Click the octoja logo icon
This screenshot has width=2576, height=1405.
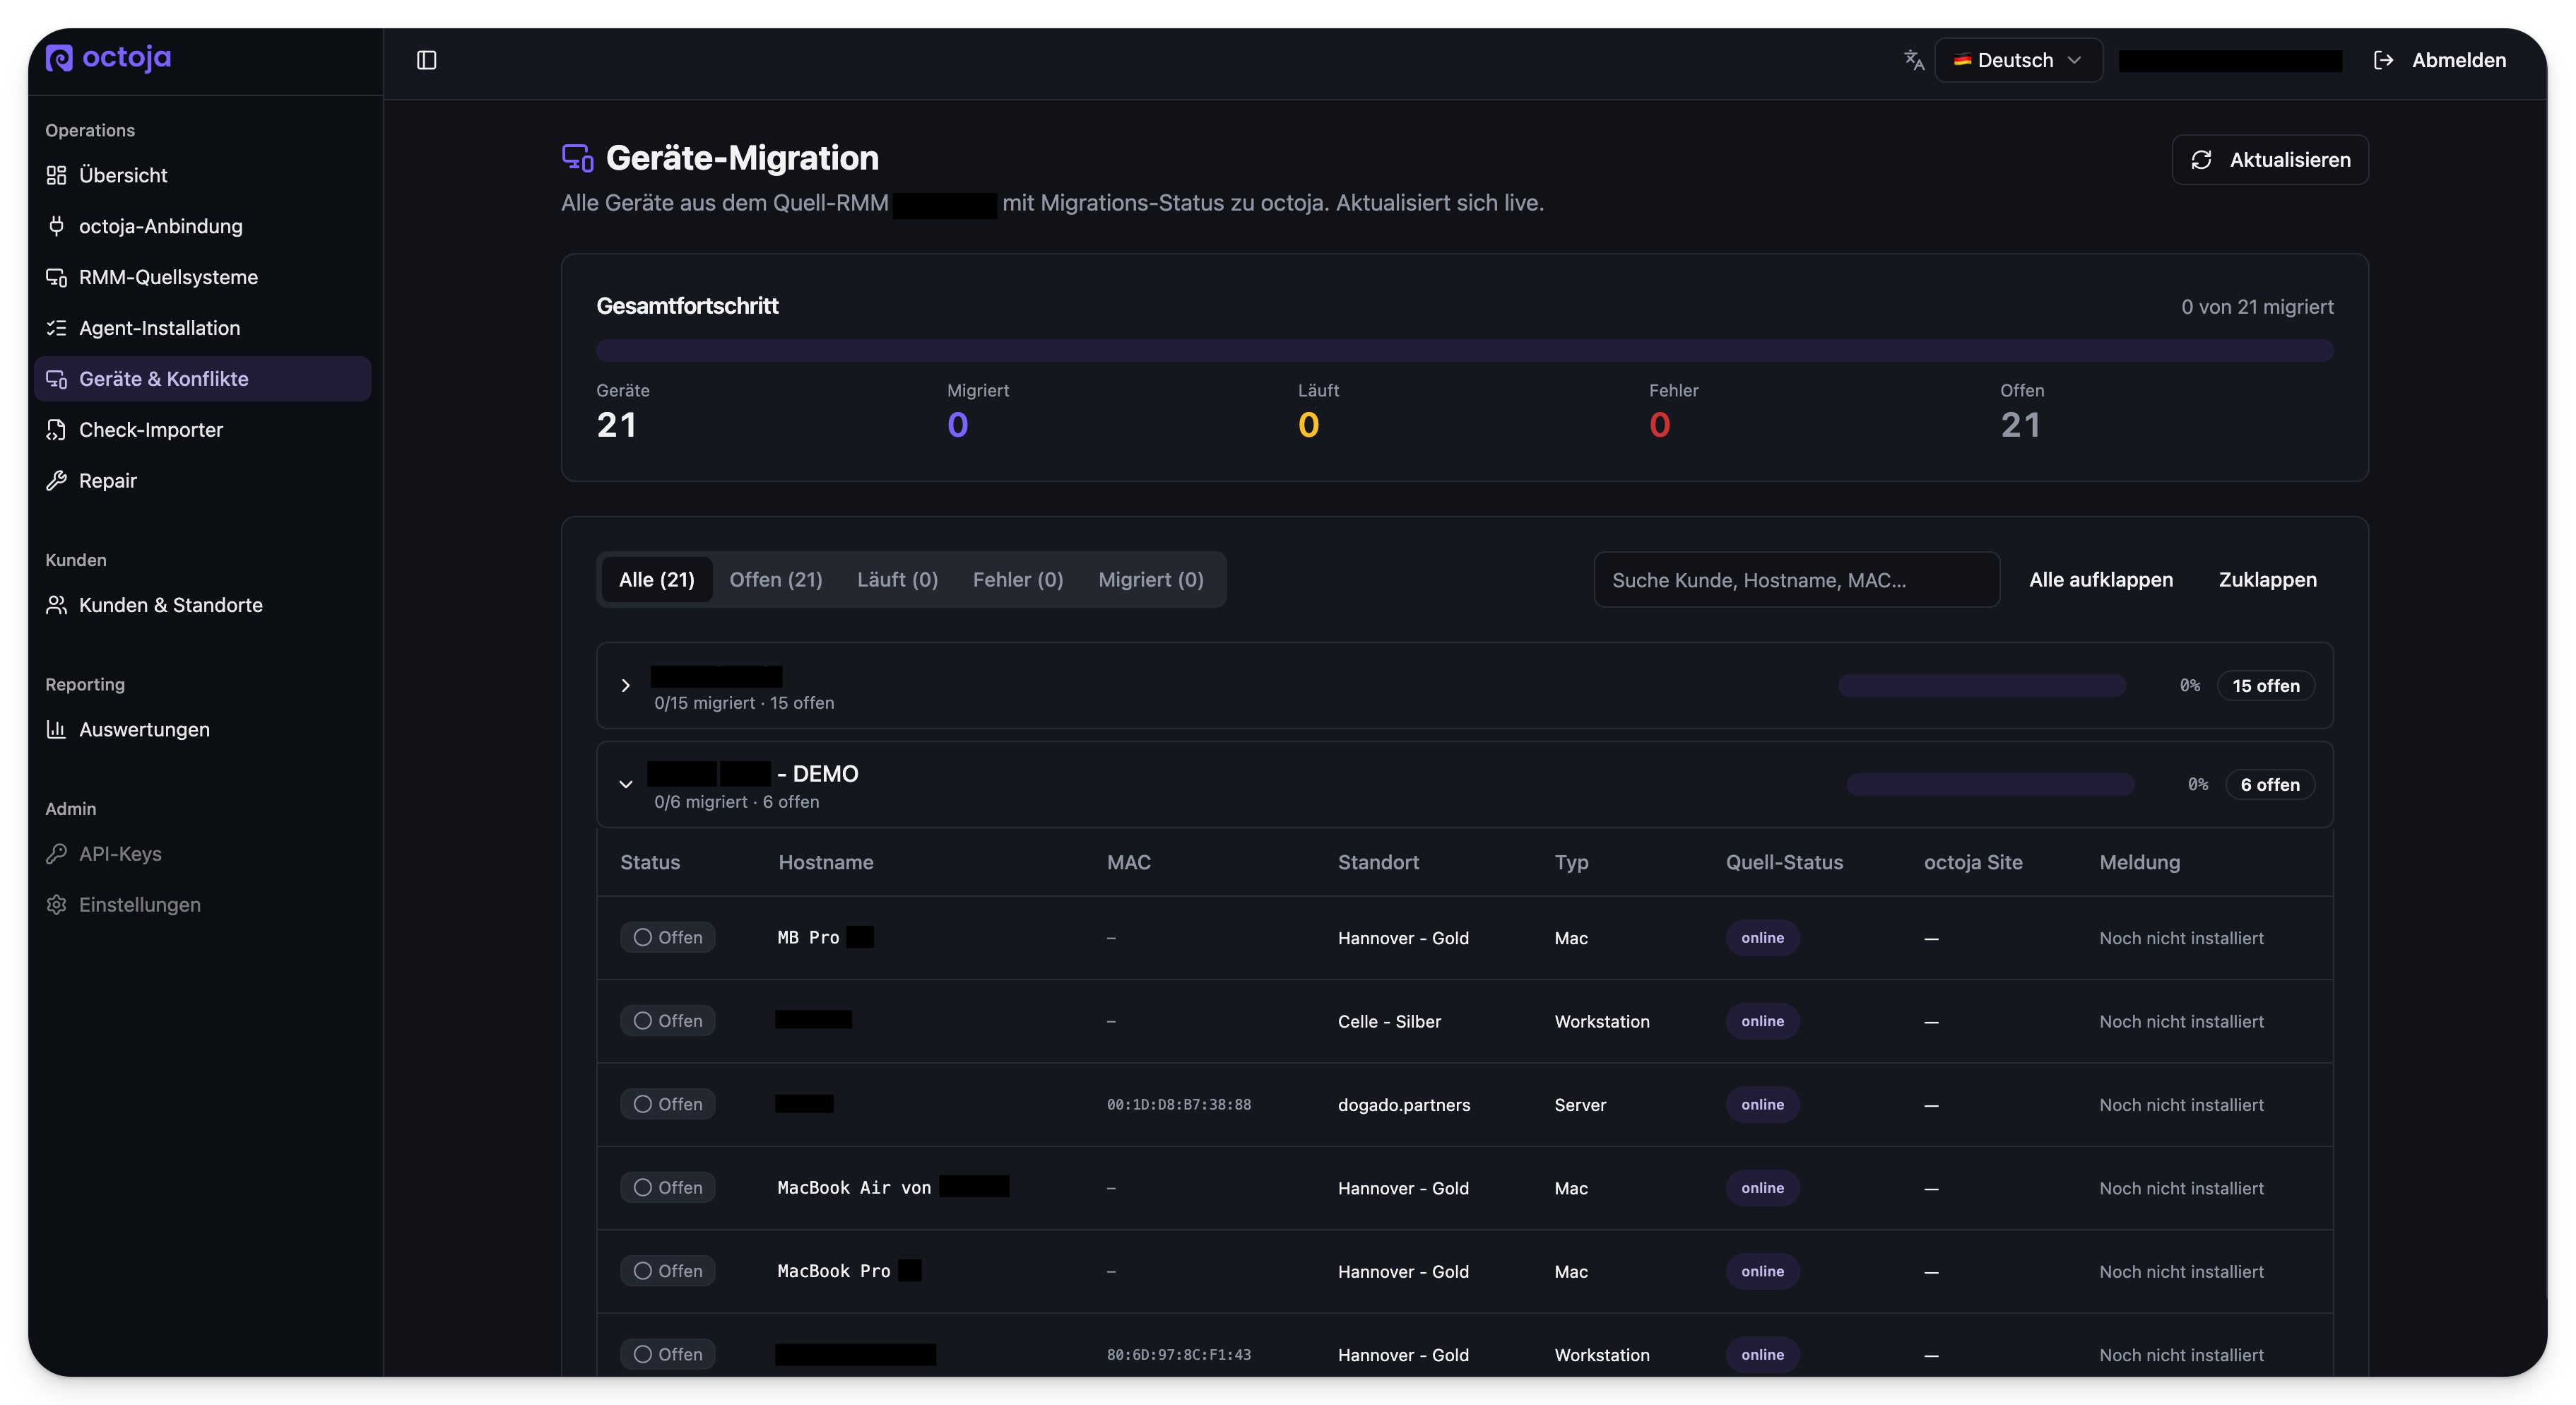click(59, 58)
